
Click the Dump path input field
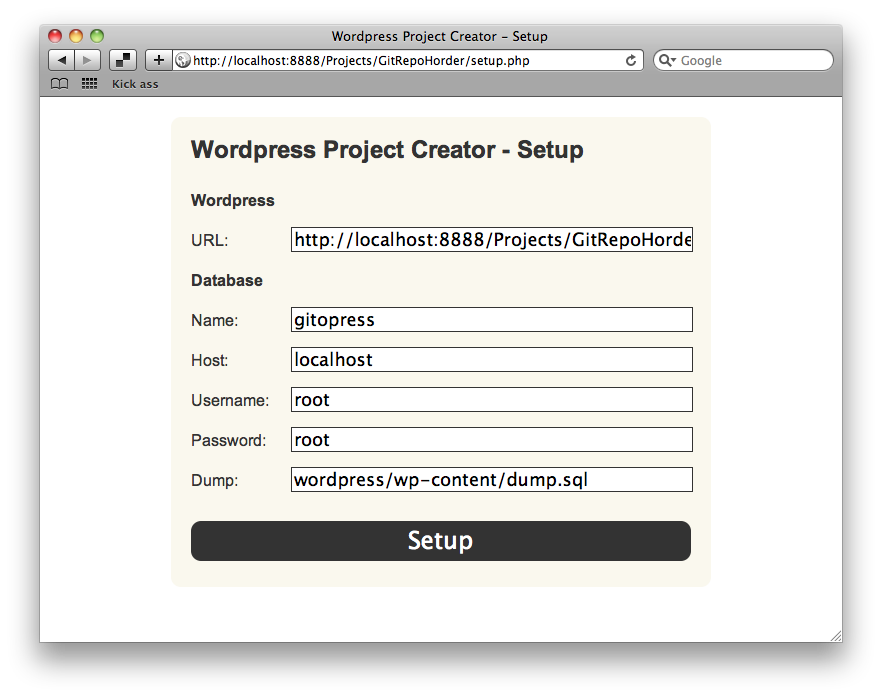[492, 479]
